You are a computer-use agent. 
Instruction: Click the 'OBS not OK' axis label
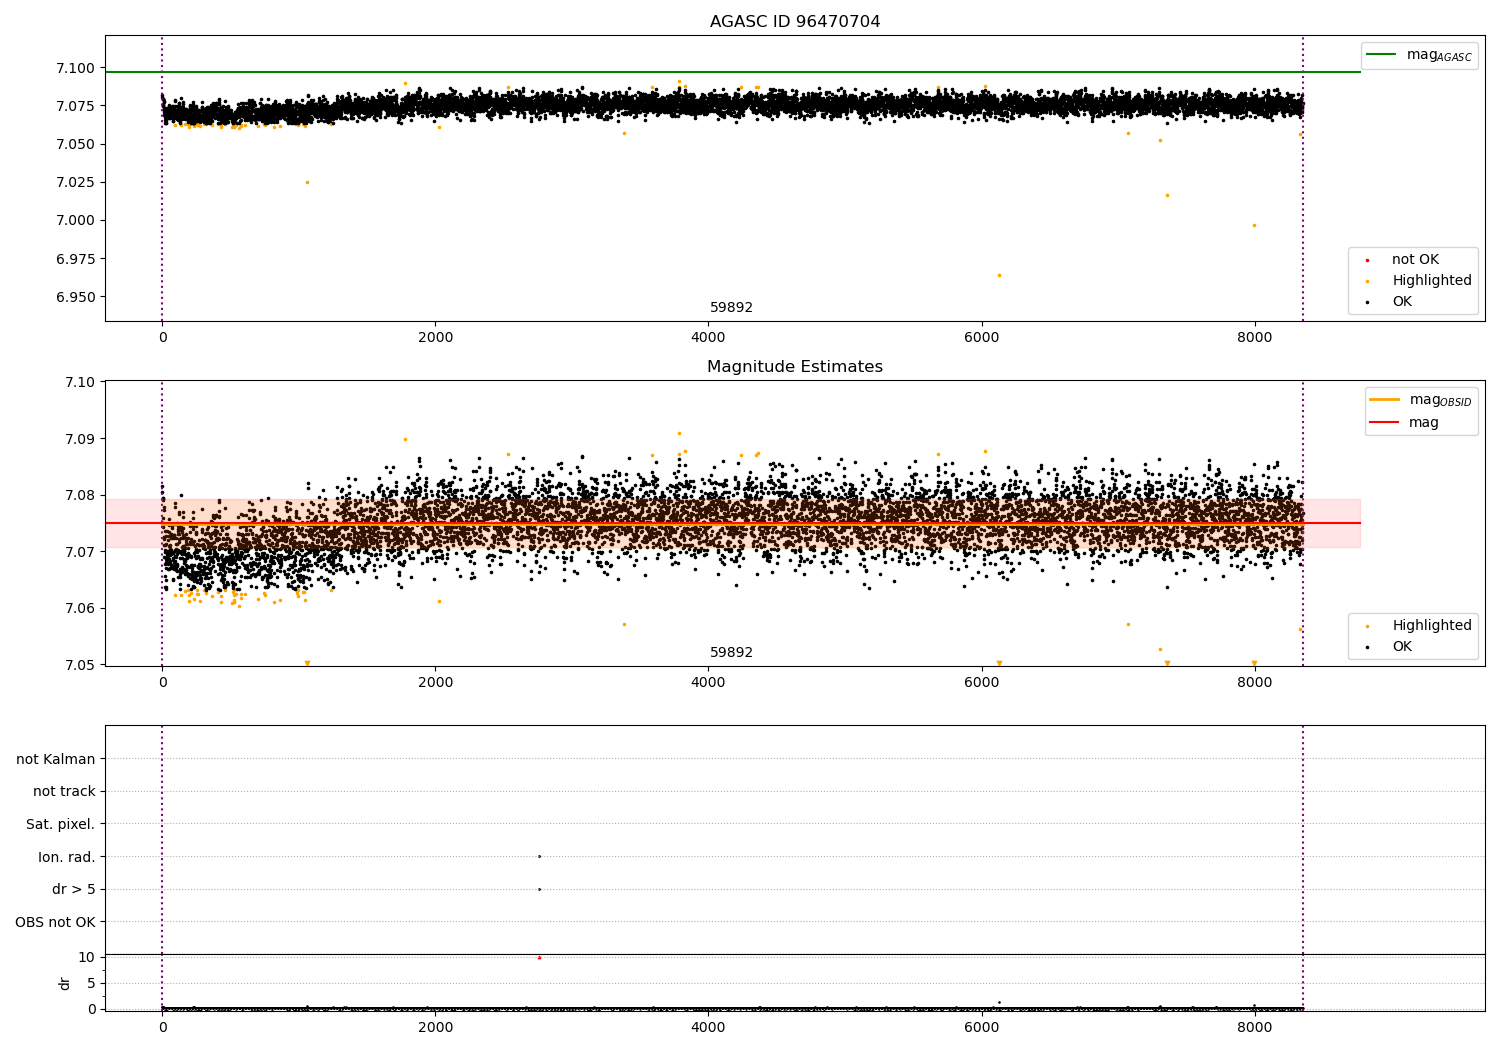click(x=56, y=922)
